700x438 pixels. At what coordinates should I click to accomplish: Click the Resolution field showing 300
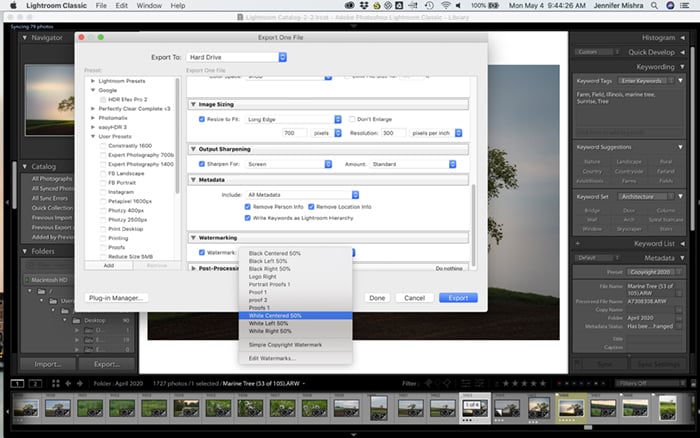coord(393,133)
